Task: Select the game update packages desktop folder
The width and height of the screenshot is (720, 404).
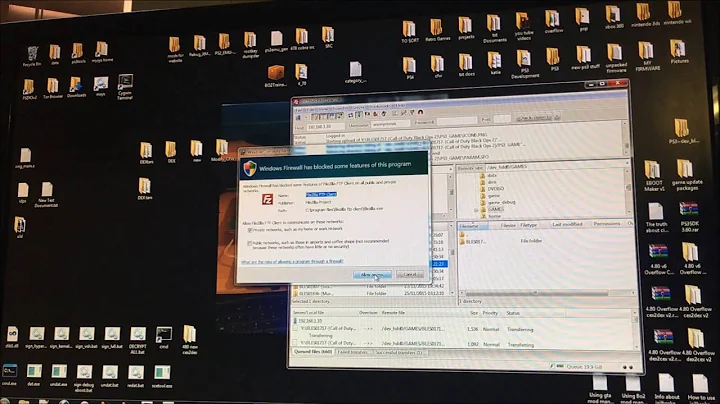Action: pyautogui.click(x=686, y=175)
